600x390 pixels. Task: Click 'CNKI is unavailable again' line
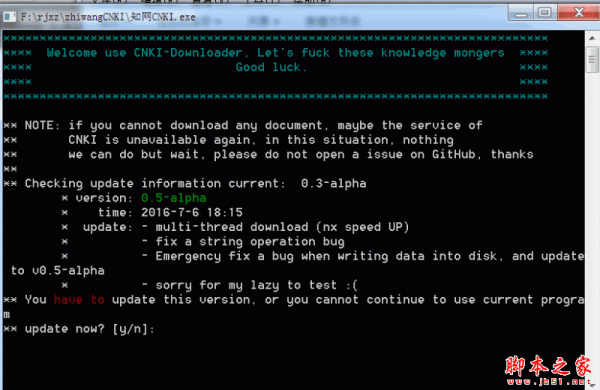(261, 140)
